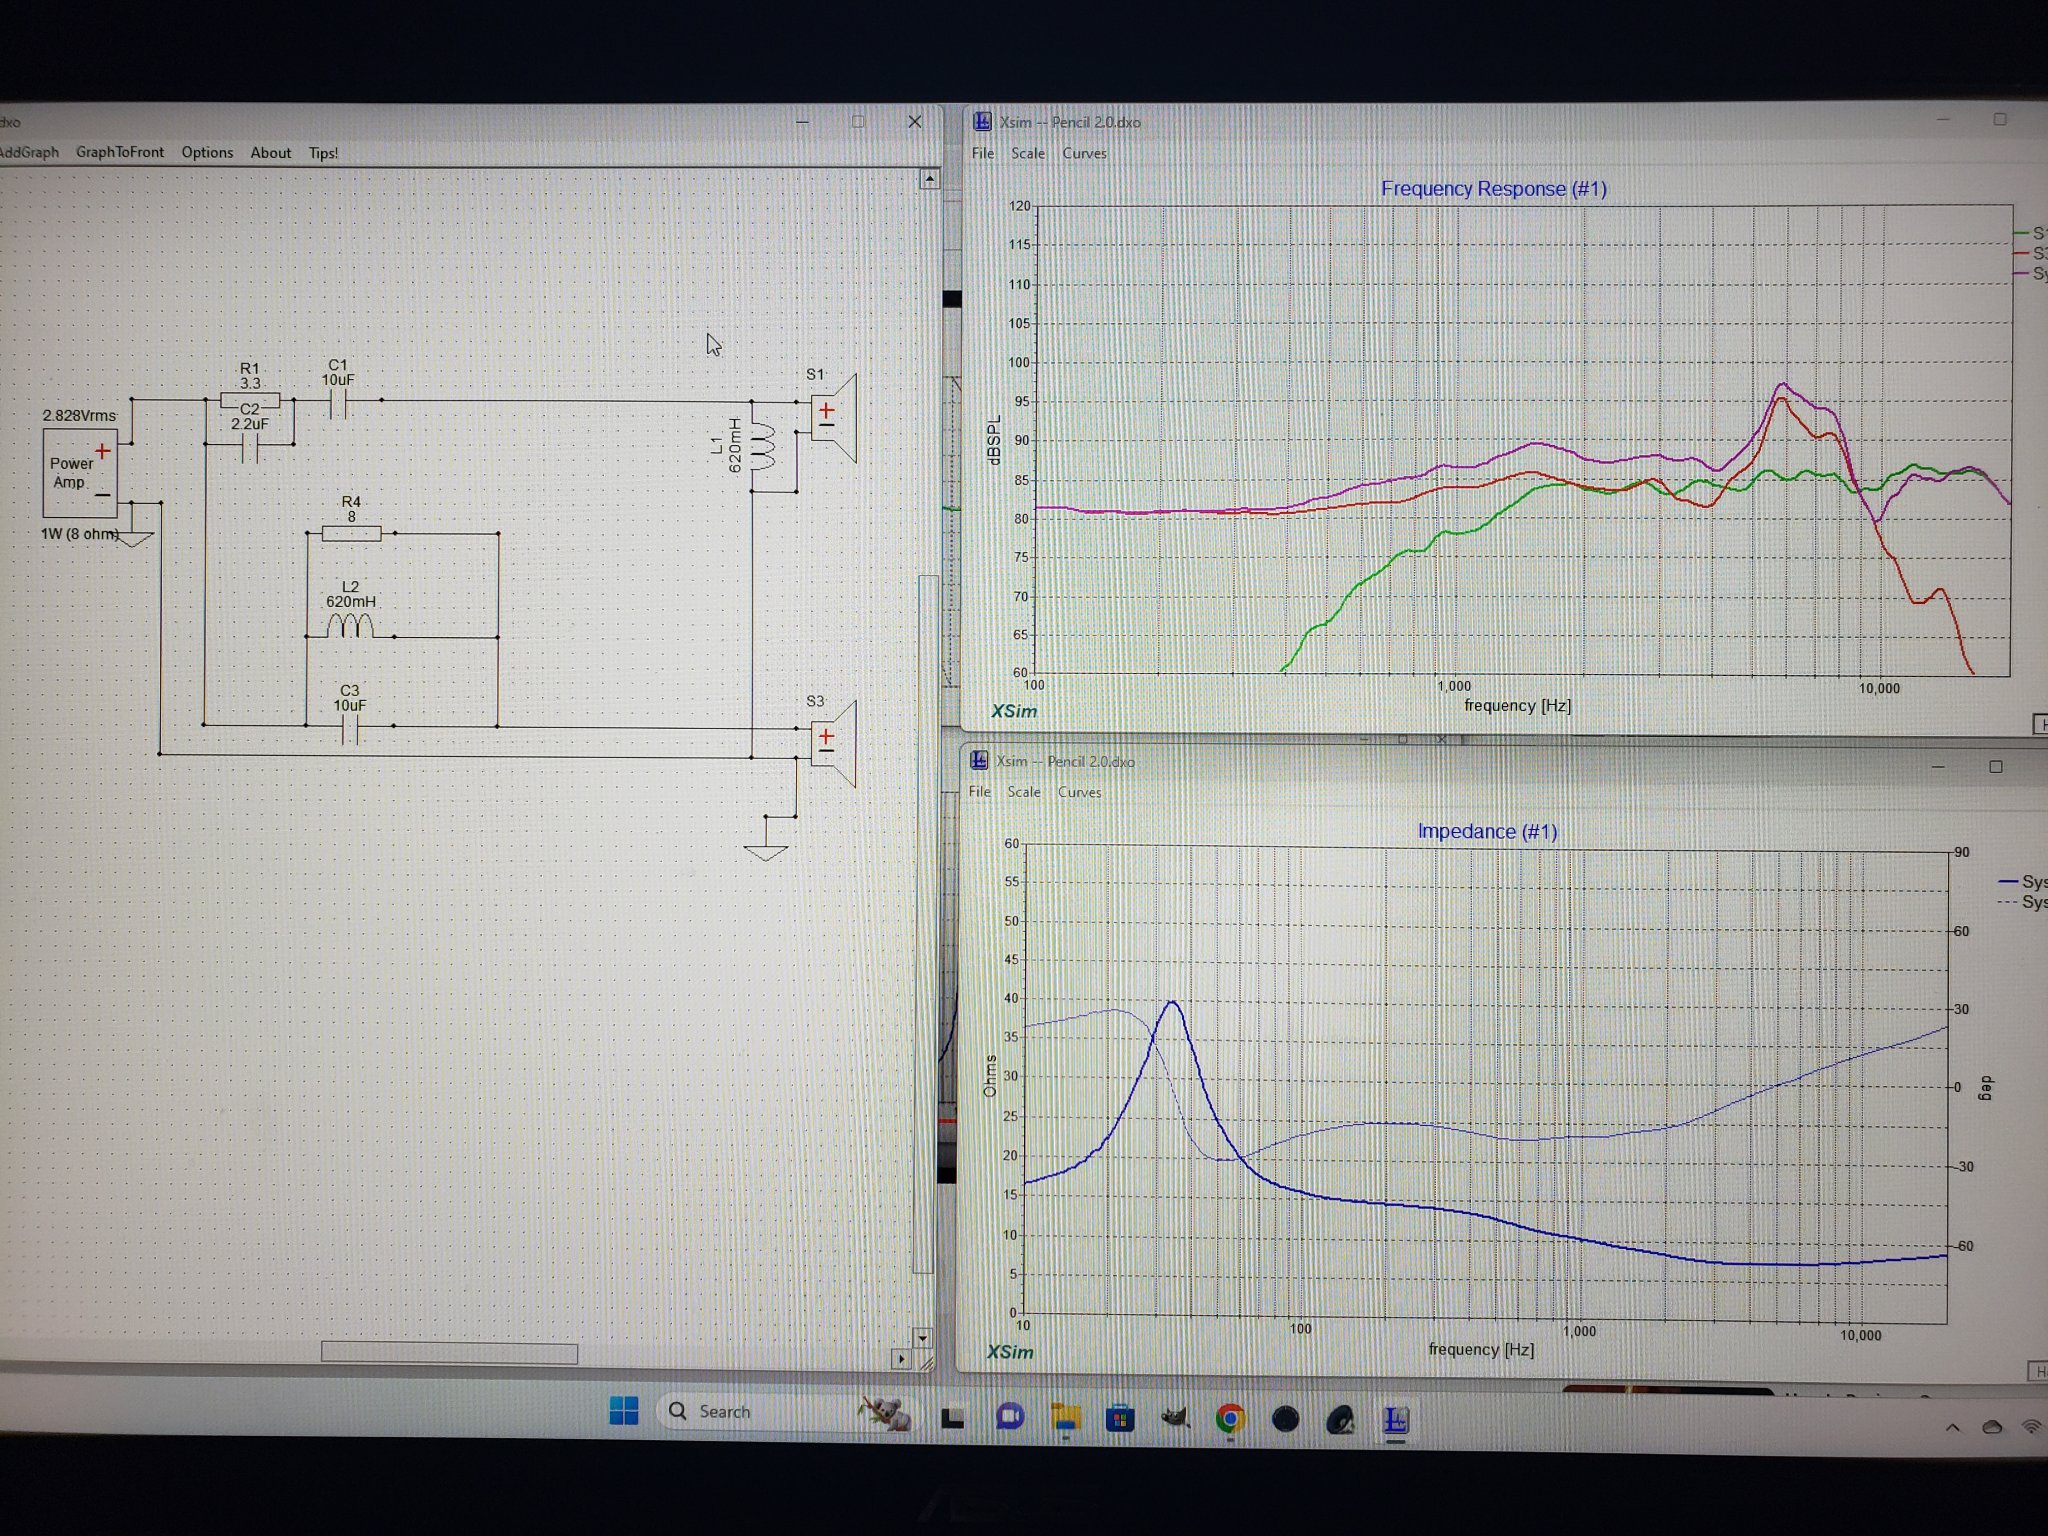
Task: Click the Impedance (#1) graph title
Action: tap(1487, 831)
